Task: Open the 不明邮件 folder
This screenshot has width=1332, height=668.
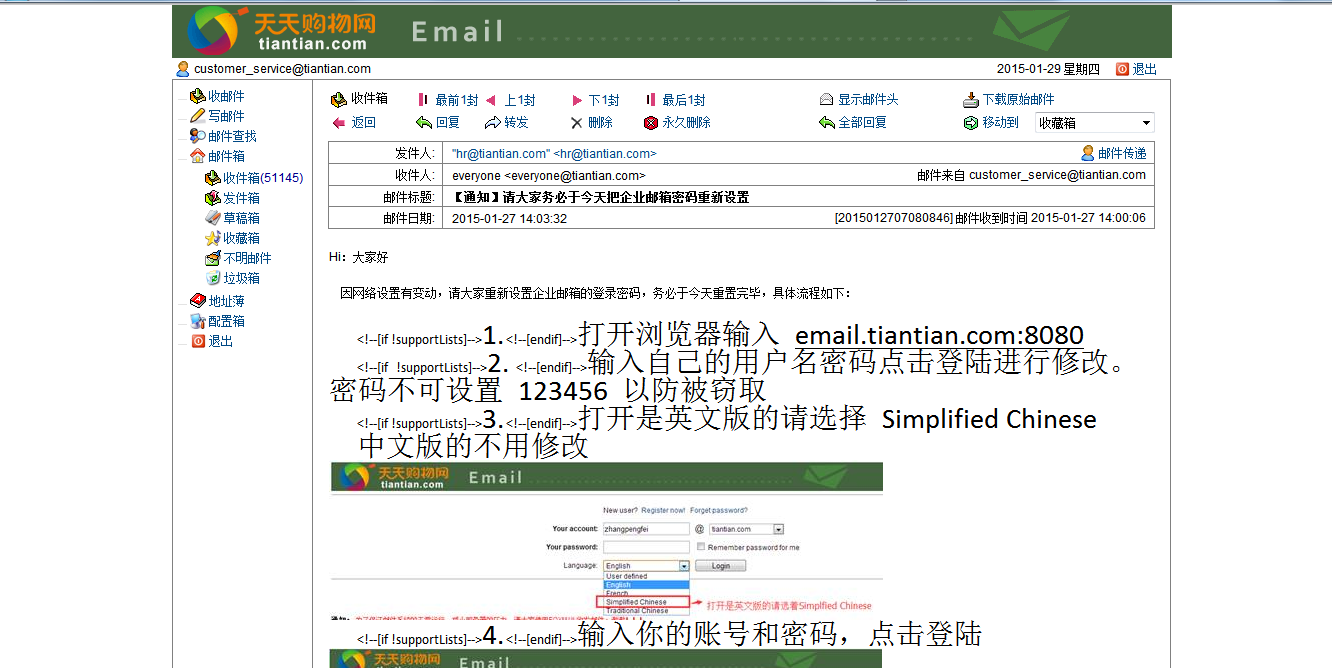Action: tap(247, 258)
